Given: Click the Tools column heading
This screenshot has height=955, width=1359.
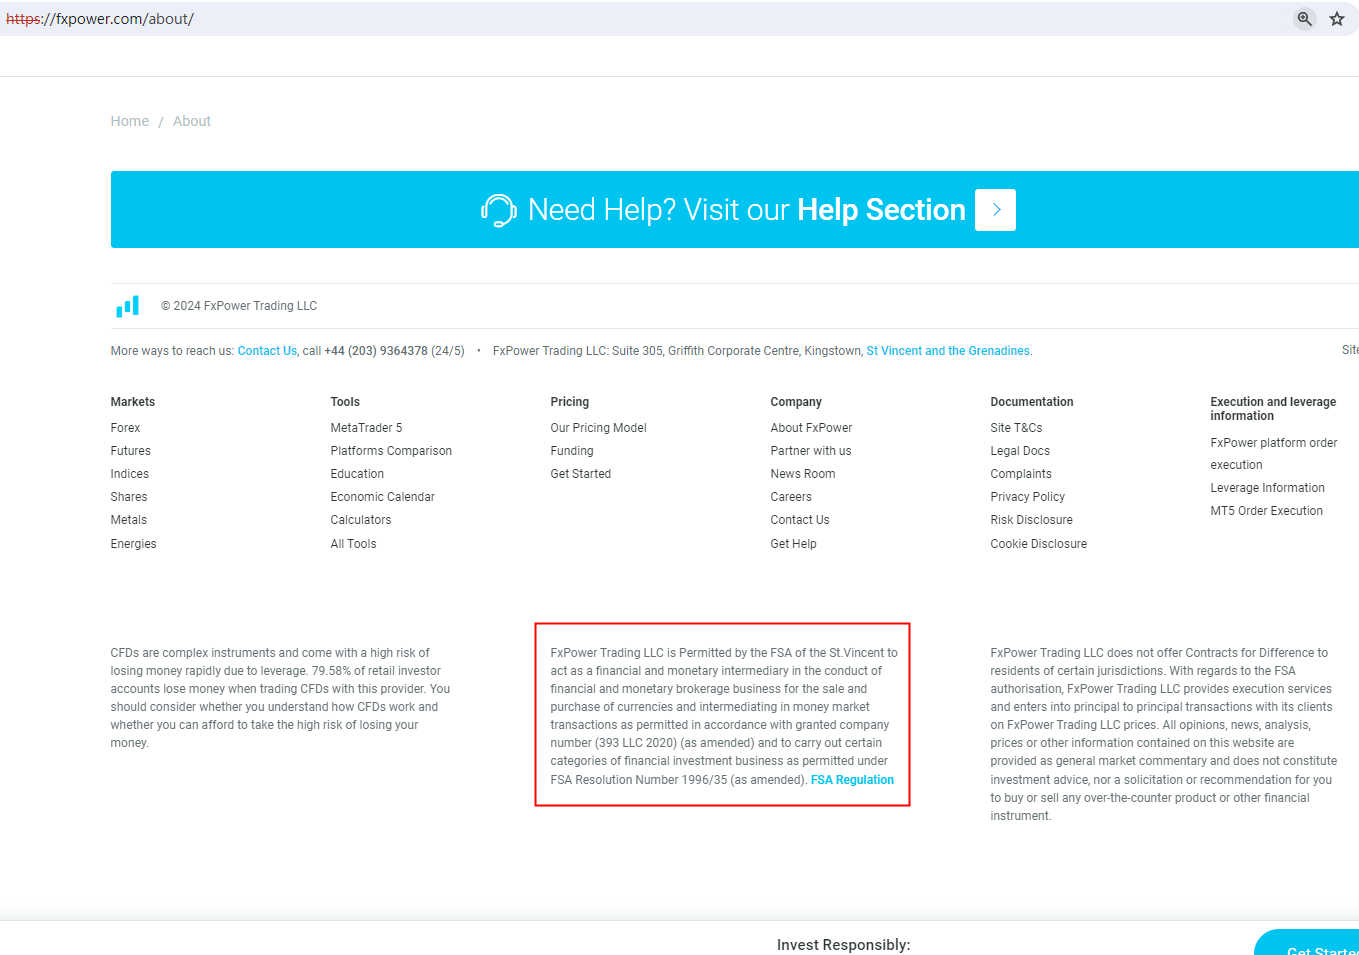Looking at the screenshot, I should [345, 402].
